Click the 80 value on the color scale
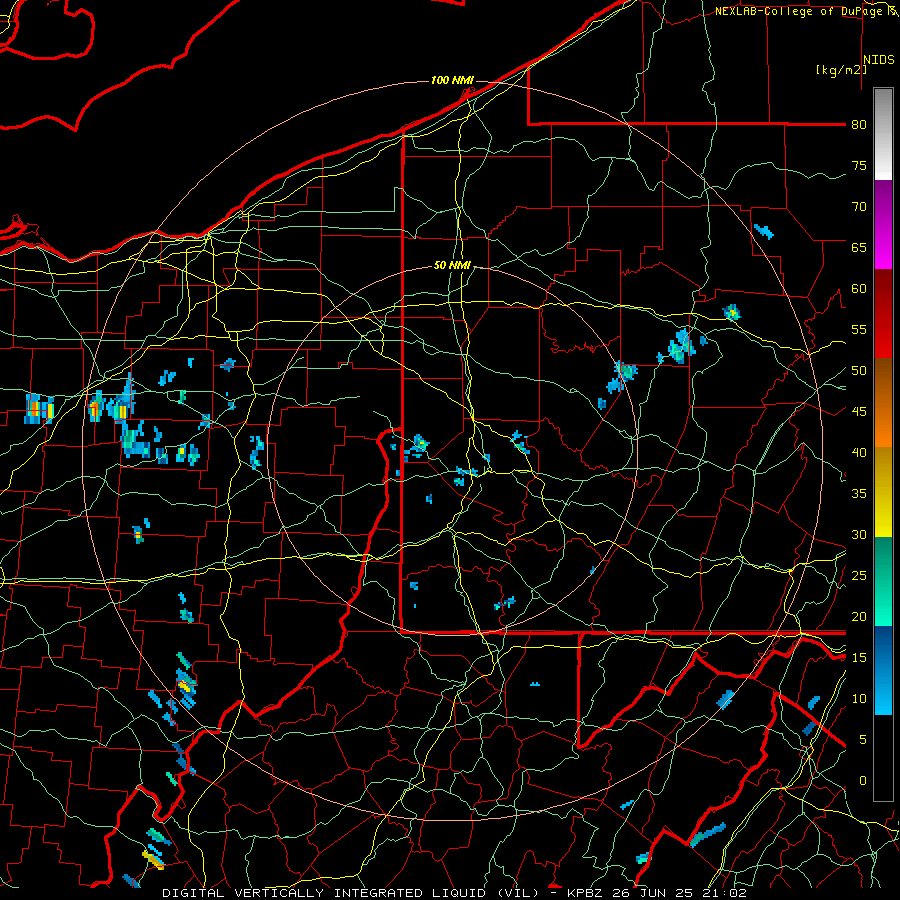The width and height of the screenshot is (900, 900). pyautogui.click(x=859, y=125)
